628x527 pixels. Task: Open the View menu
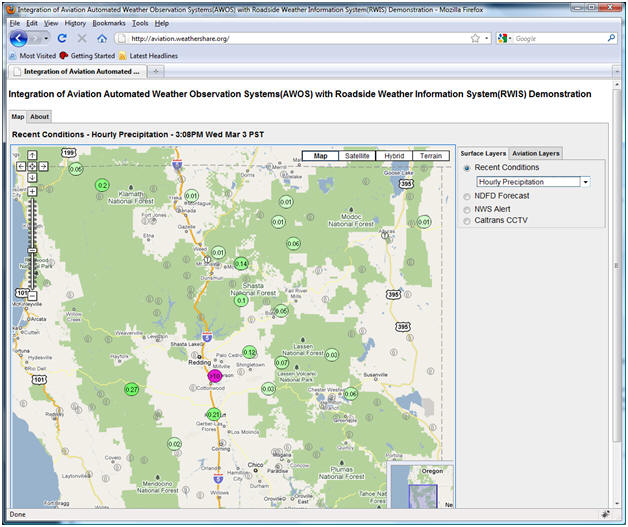51,23
